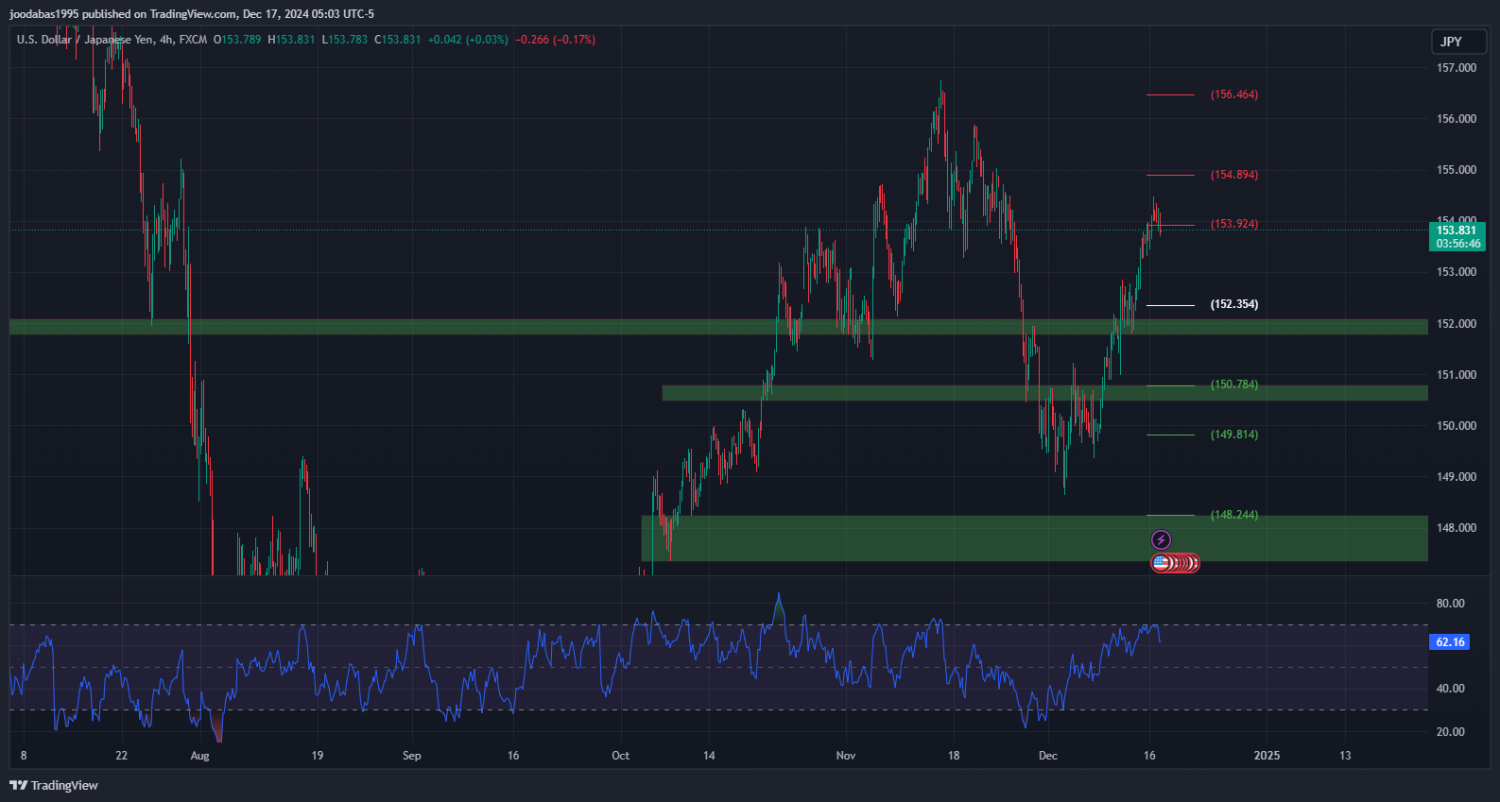Click the 148.000 price axis label
This screenshot has width=1500, height=802.
click(1456, 528)
